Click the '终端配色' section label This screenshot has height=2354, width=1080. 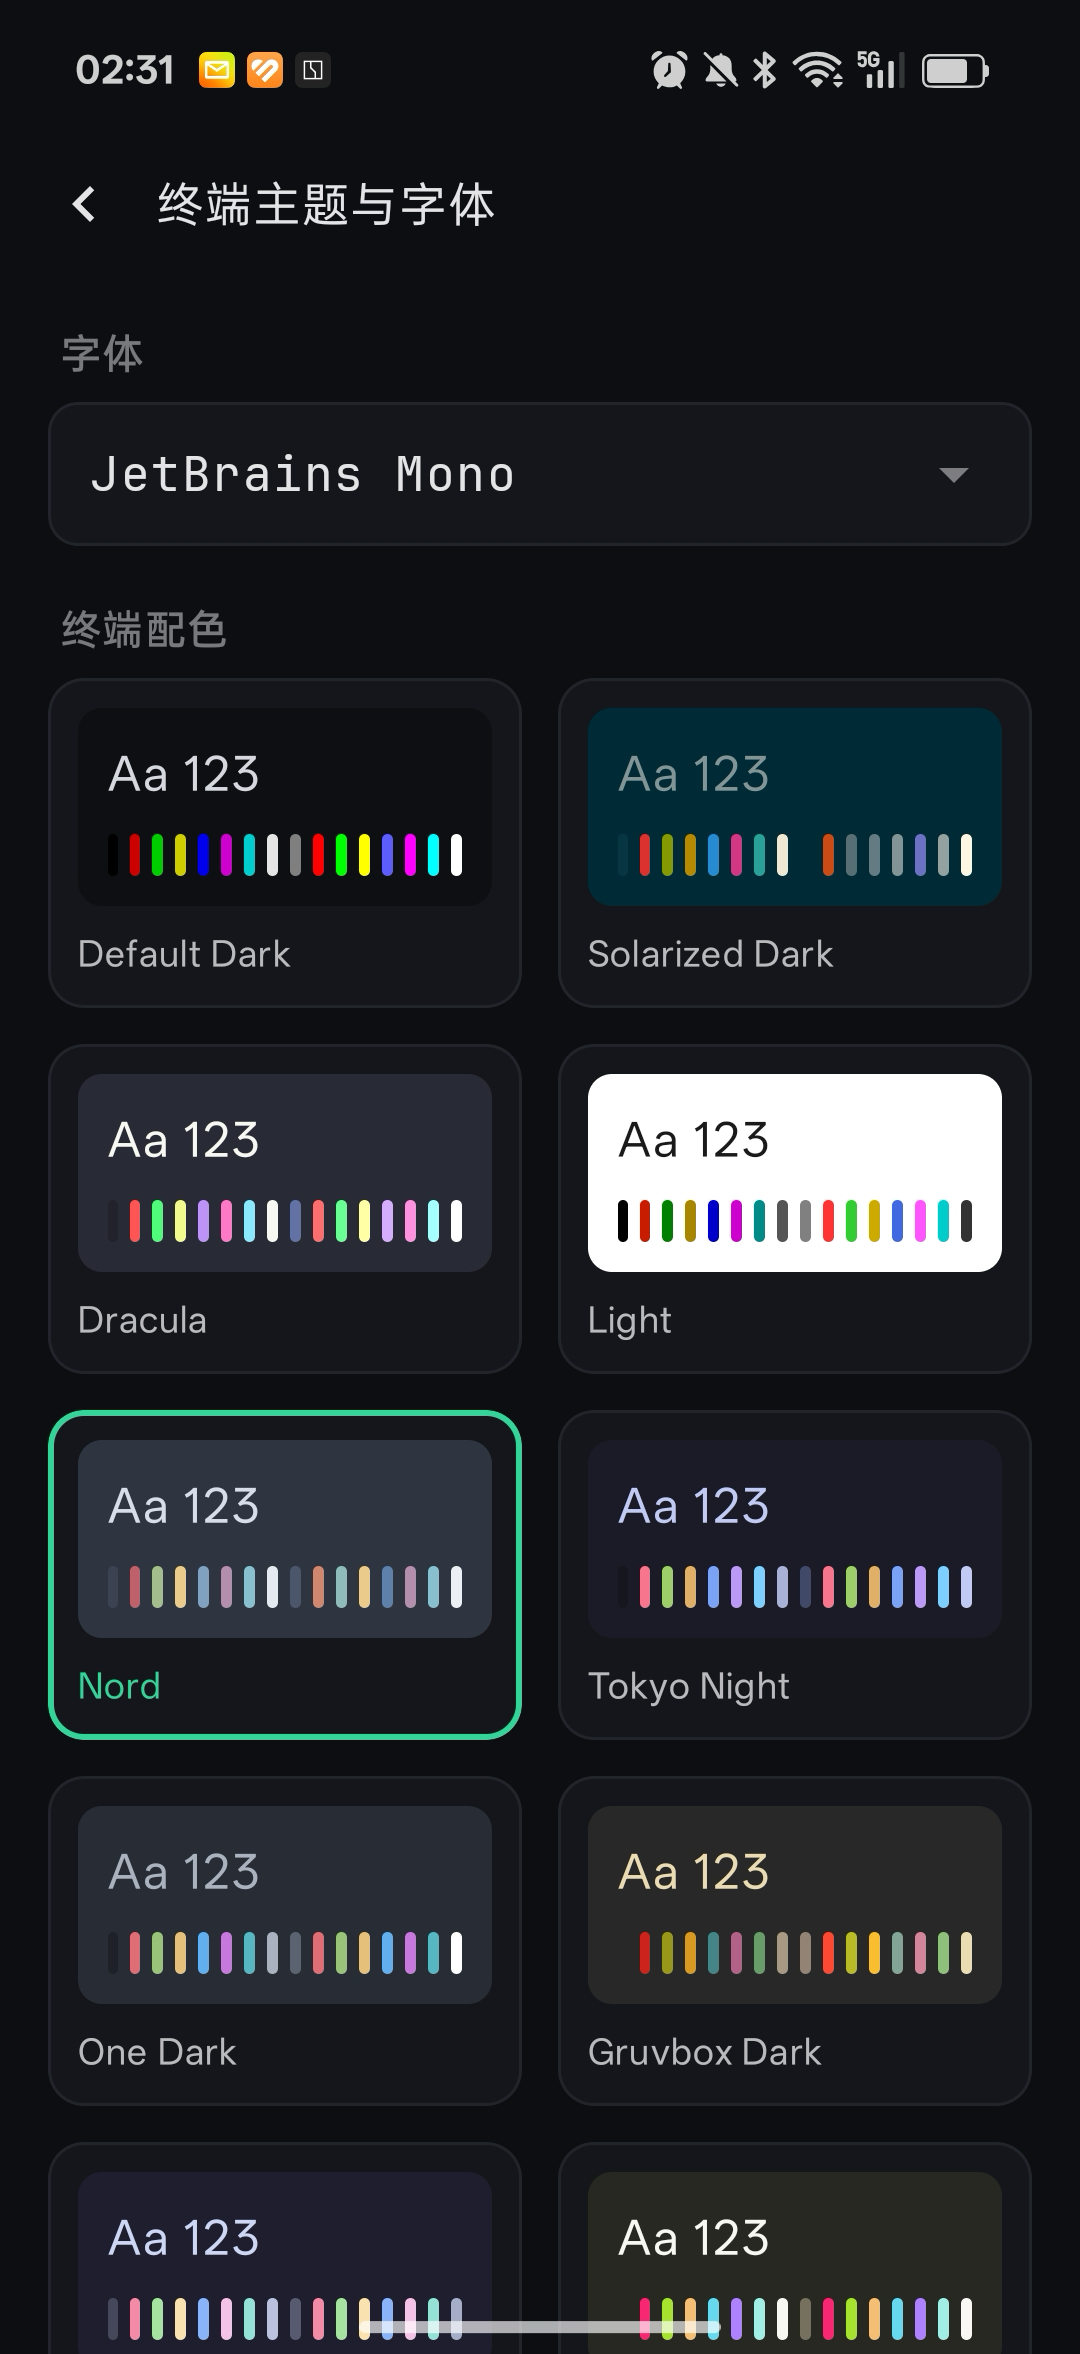[x=144, y=630]
